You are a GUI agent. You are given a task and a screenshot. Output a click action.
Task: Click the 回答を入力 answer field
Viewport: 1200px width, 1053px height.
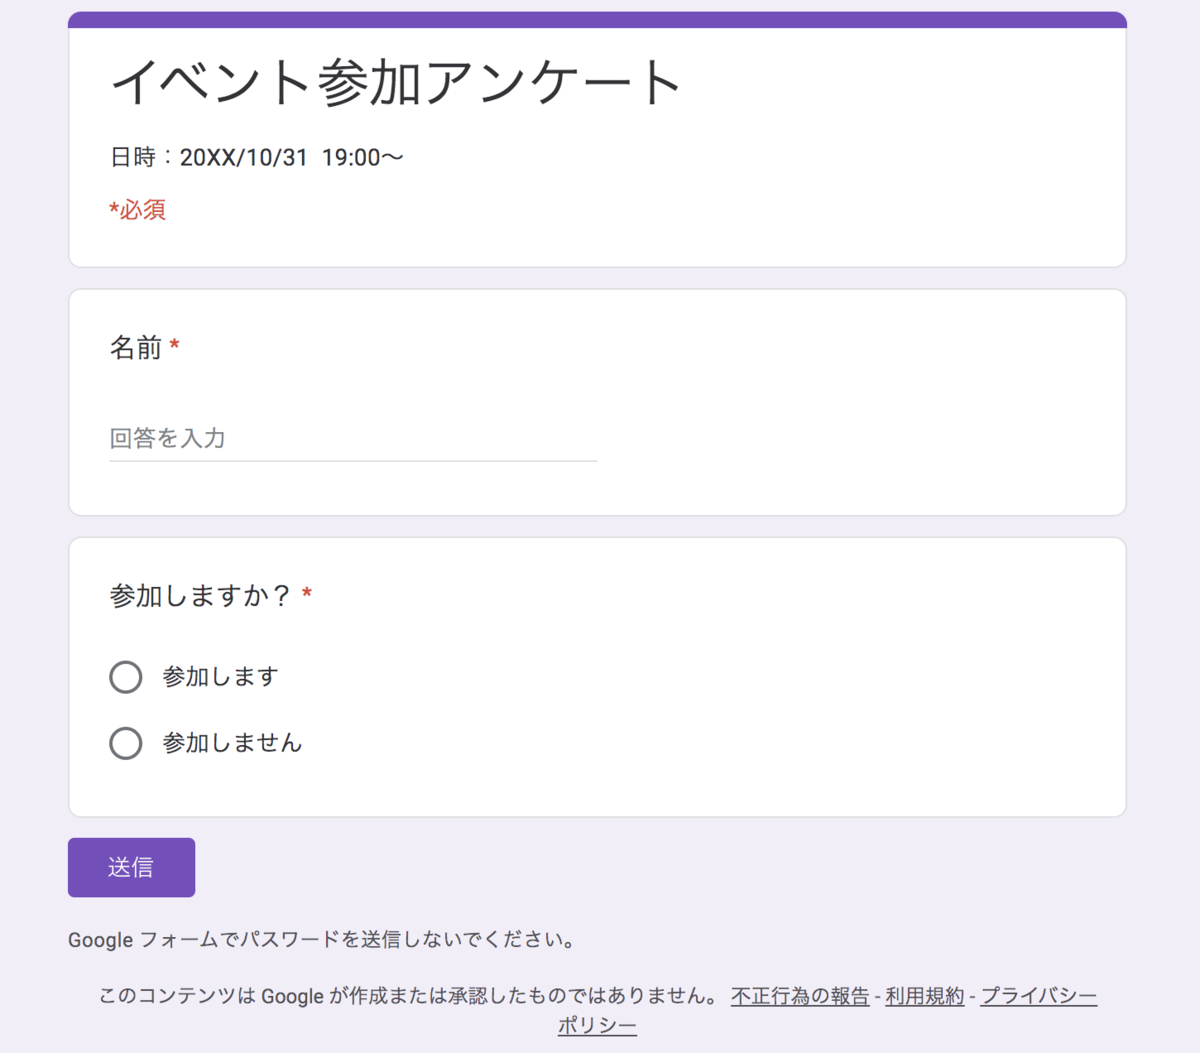[x=300, y=439]
